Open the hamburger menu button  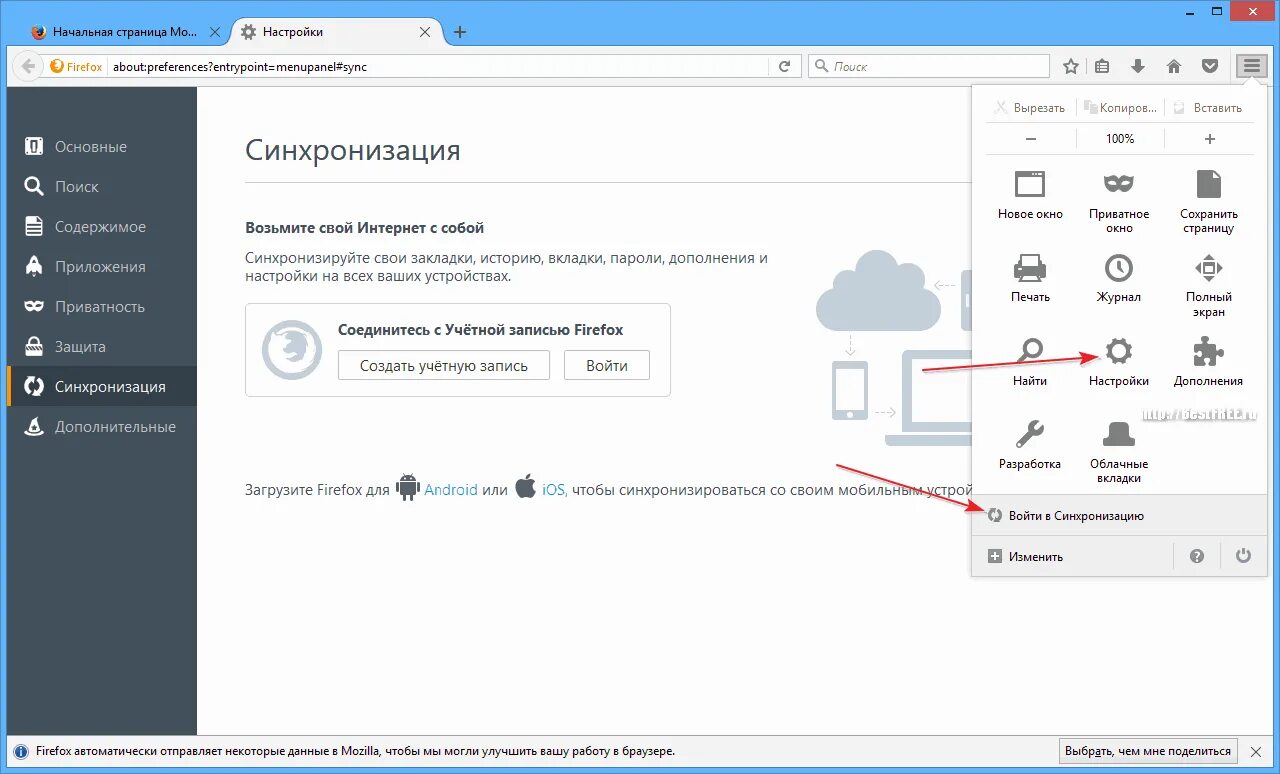click(1251, 66)
